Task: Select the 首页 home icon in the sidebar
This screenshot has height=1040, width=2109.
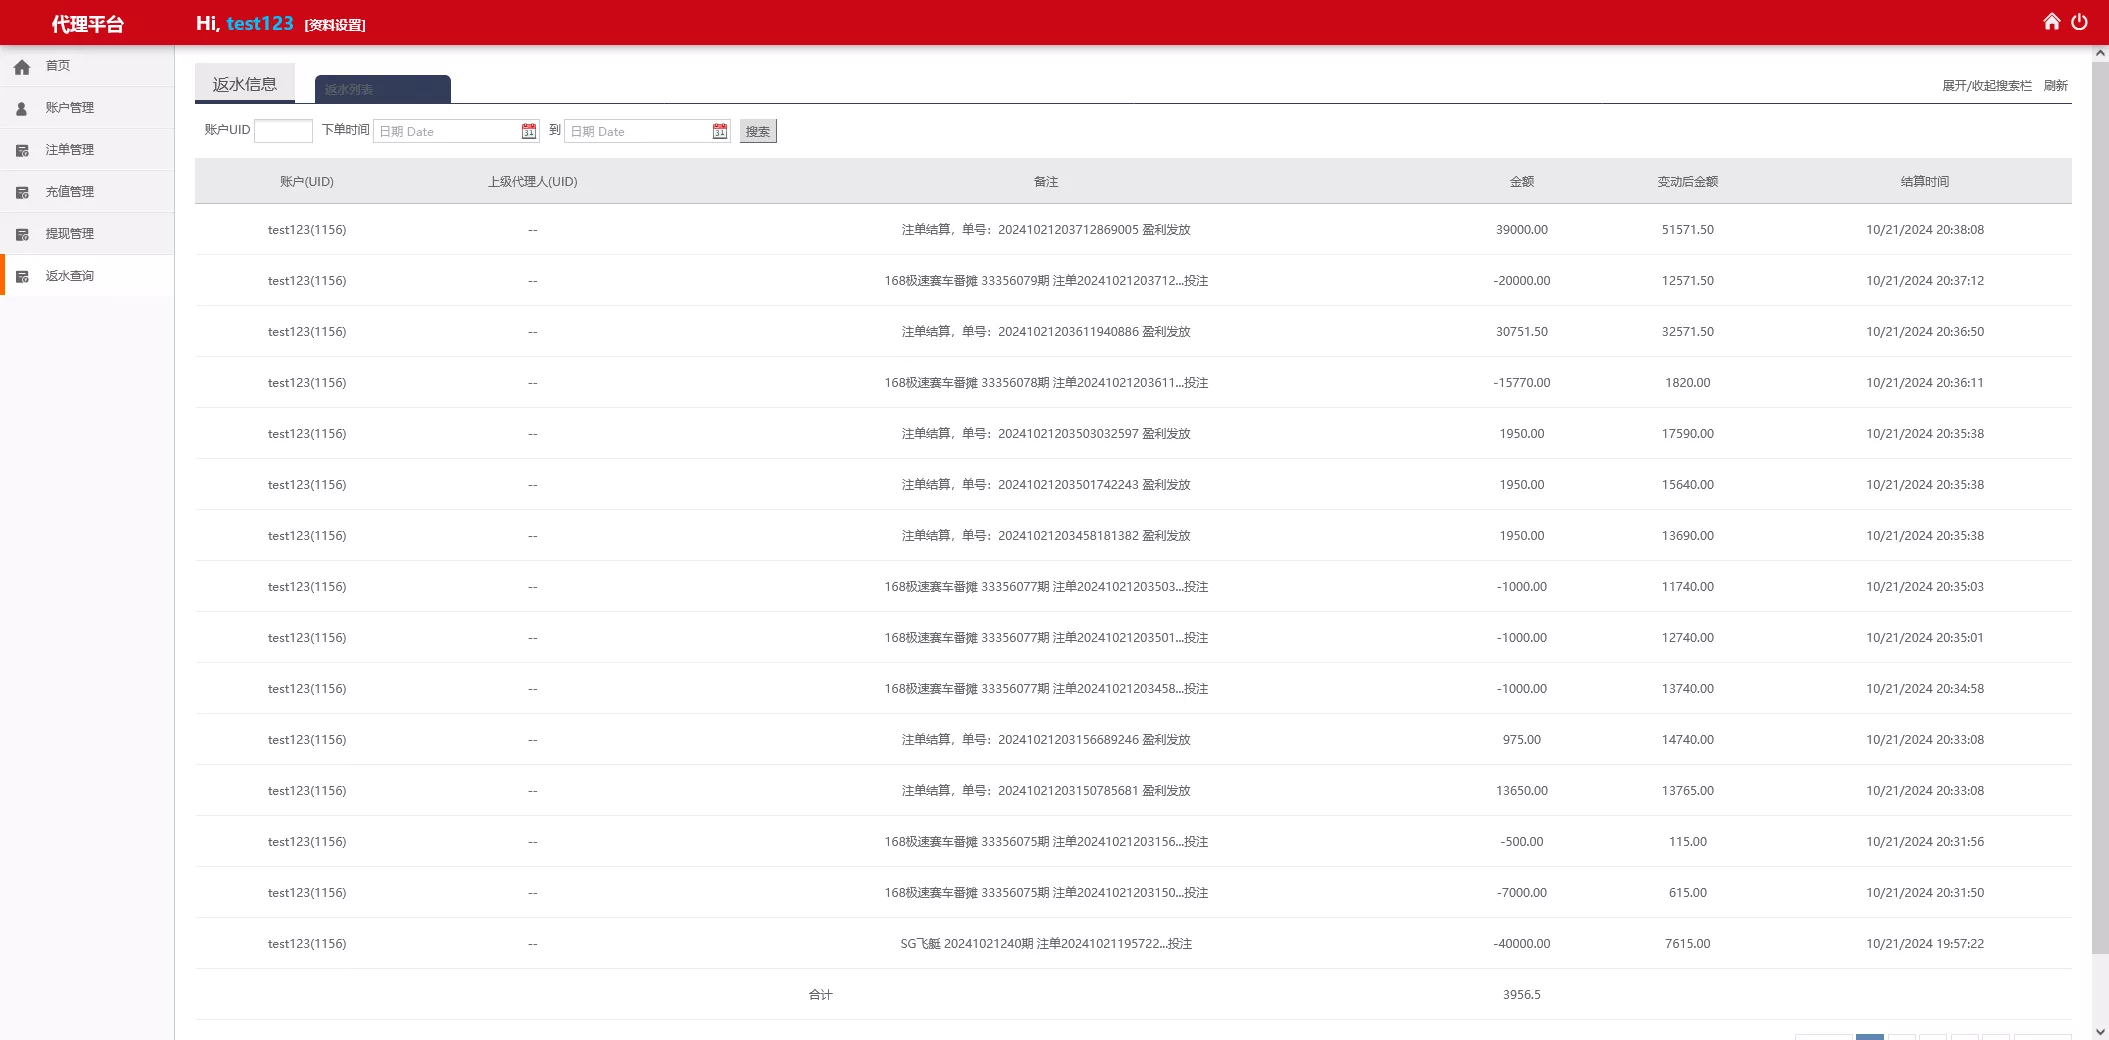Action: point(22,66)
